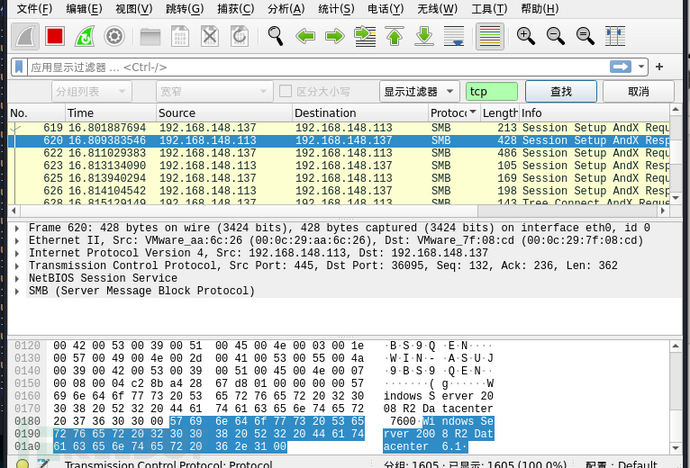Jump to last packet icon

[x=424, y=36]
